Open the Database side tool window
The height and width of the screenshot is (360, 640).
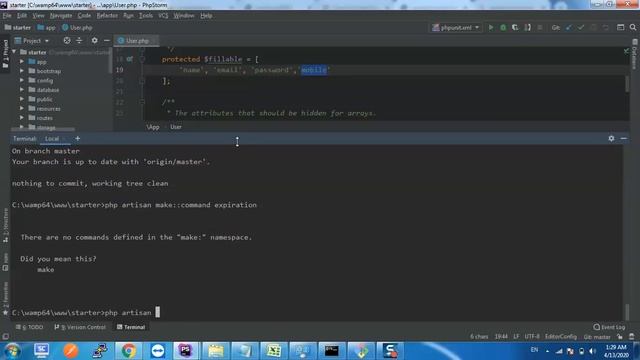(634, 54)
